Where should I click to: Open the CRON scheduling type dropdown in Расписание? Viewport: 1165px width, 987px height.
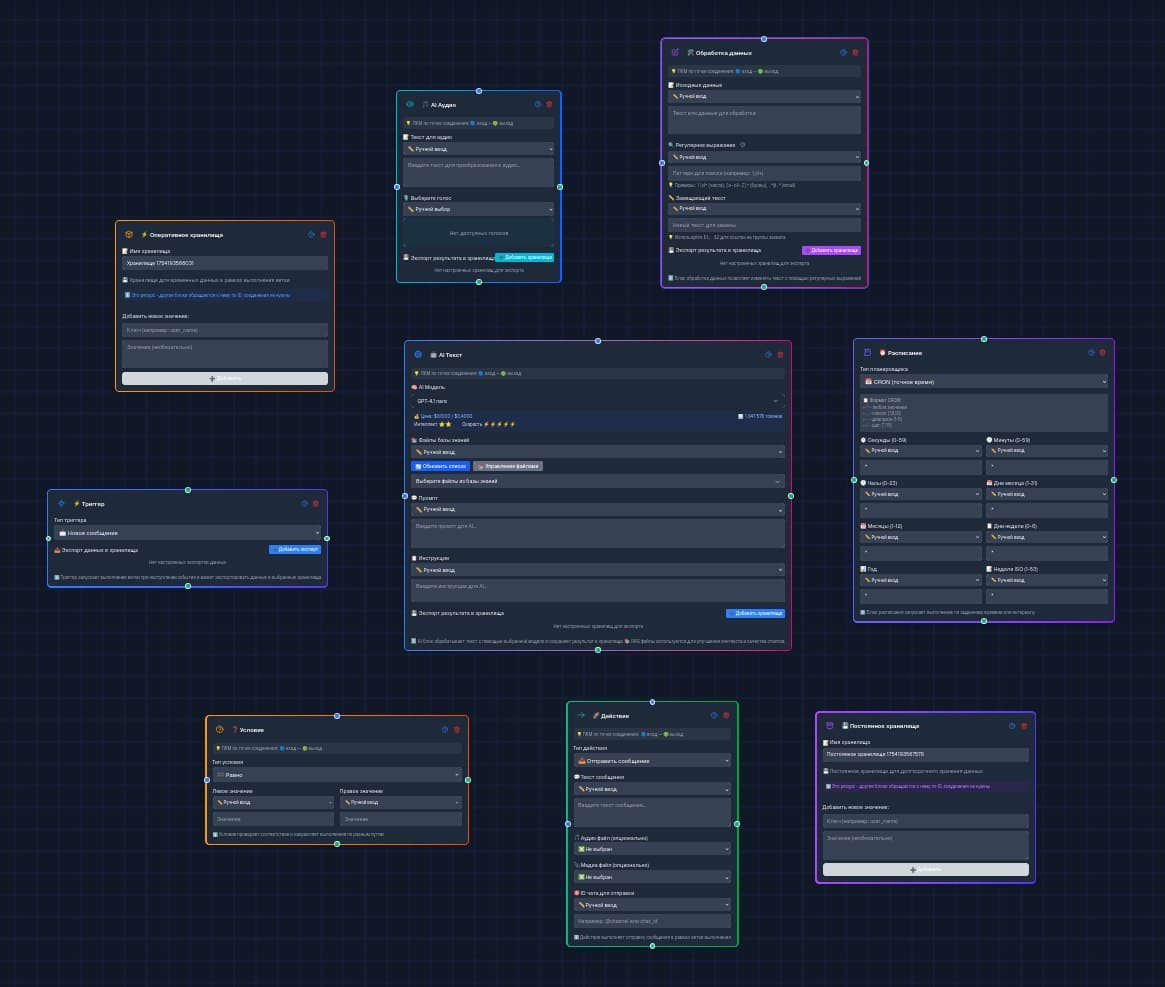(983, 381)
